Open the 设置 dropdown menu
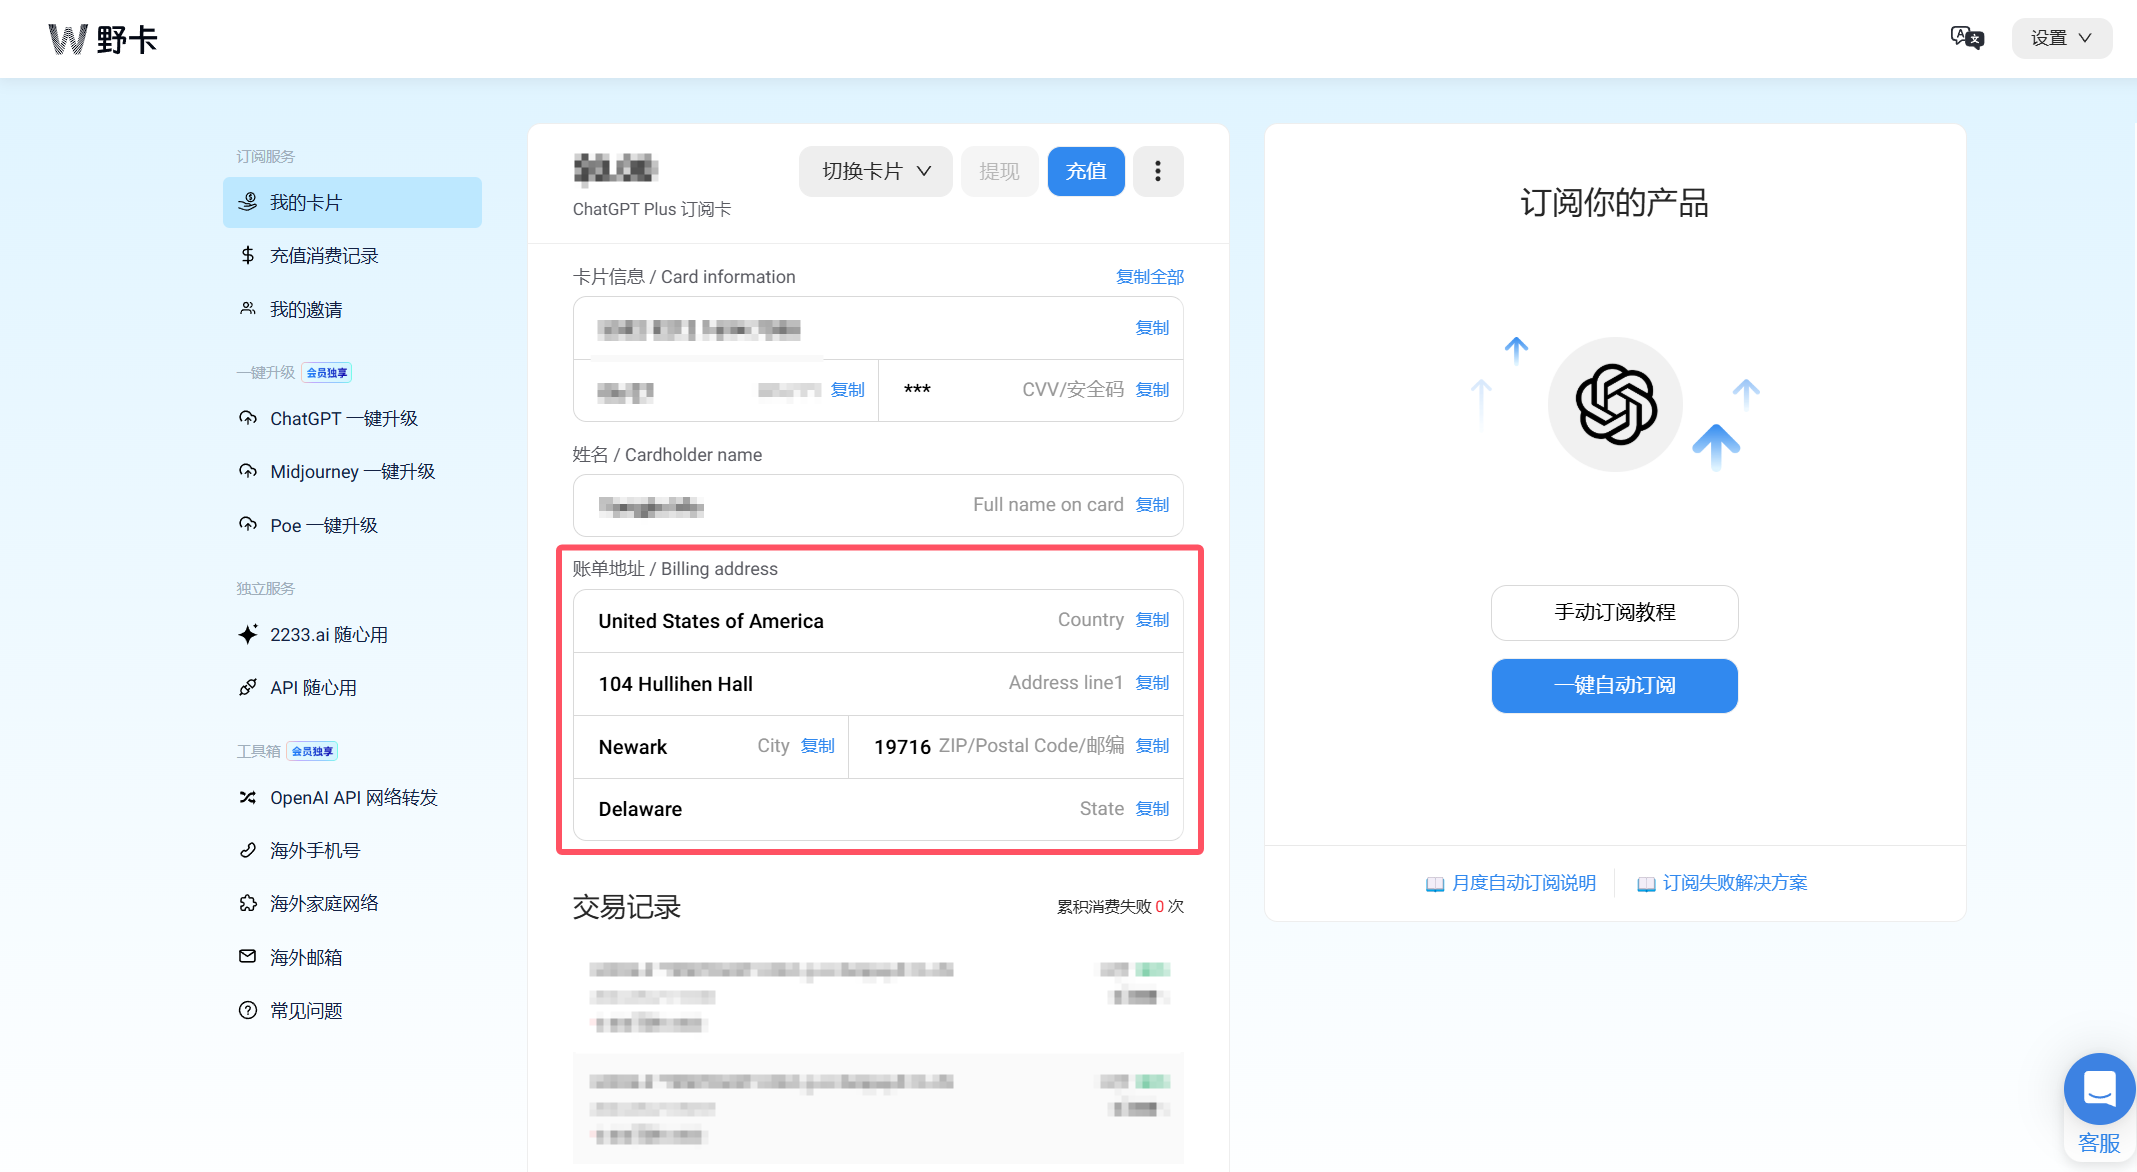The width and height of the screenshot is (2137, 1172). click(x=2061, y=38)
